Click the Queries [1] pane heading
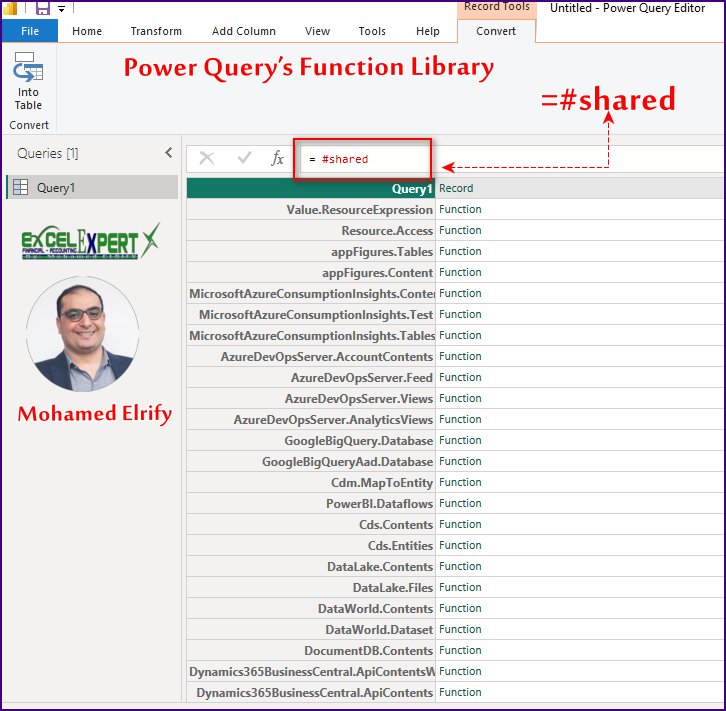726x711 pixels. pos(48,153)
